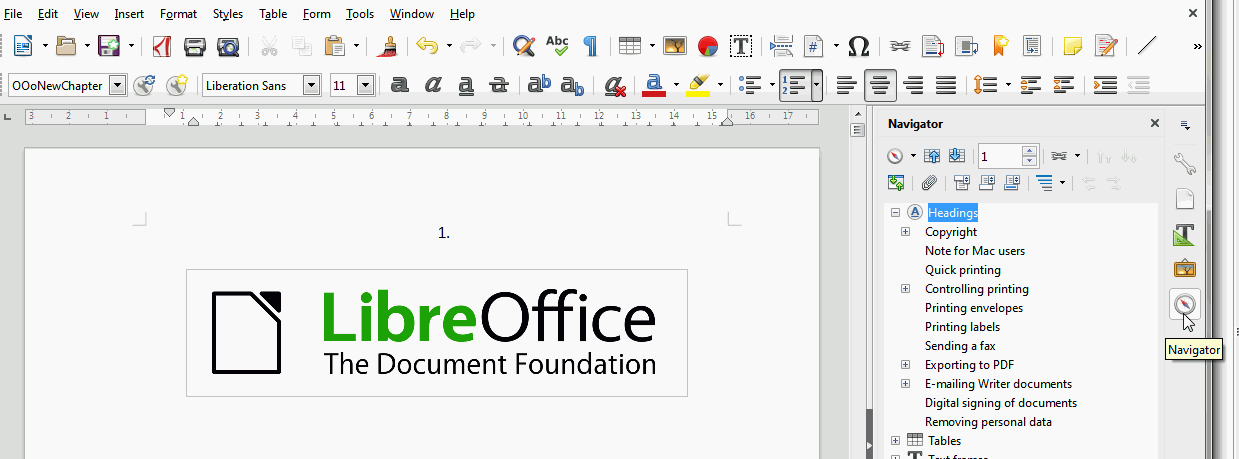
Task: Open the highlighting color dropdown arrow
Action: click(x=720, y=86)
